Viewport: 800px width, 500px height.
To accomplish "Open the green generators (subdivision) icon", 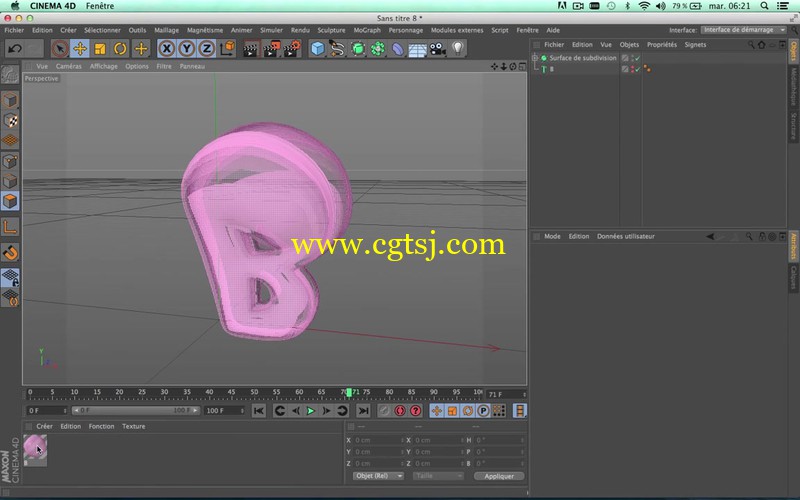I will pos(358,49).
